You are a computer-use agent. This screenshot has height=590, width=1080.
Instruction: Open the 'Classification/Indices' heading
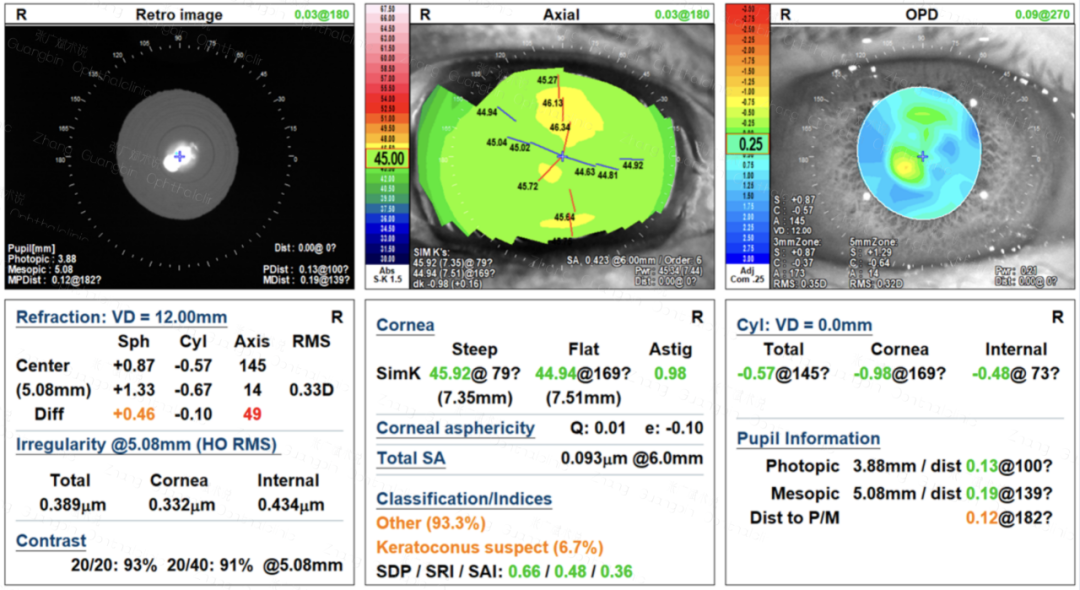pyautogui.click(x=464, y=498)
